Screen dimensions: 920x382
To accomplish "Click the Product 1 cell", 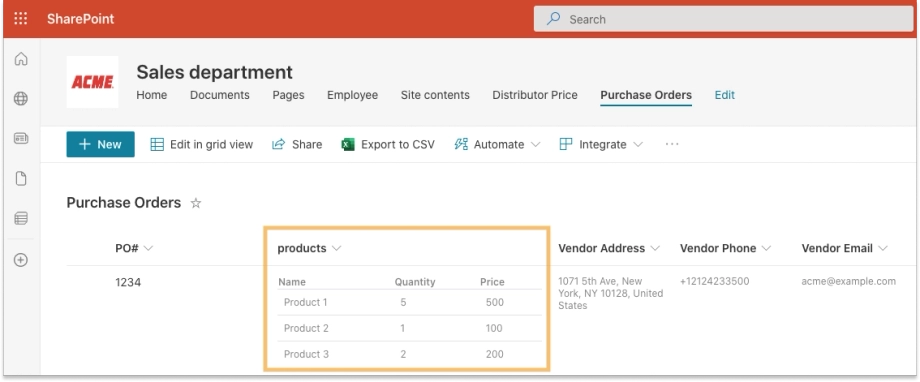I will [306, 303].
